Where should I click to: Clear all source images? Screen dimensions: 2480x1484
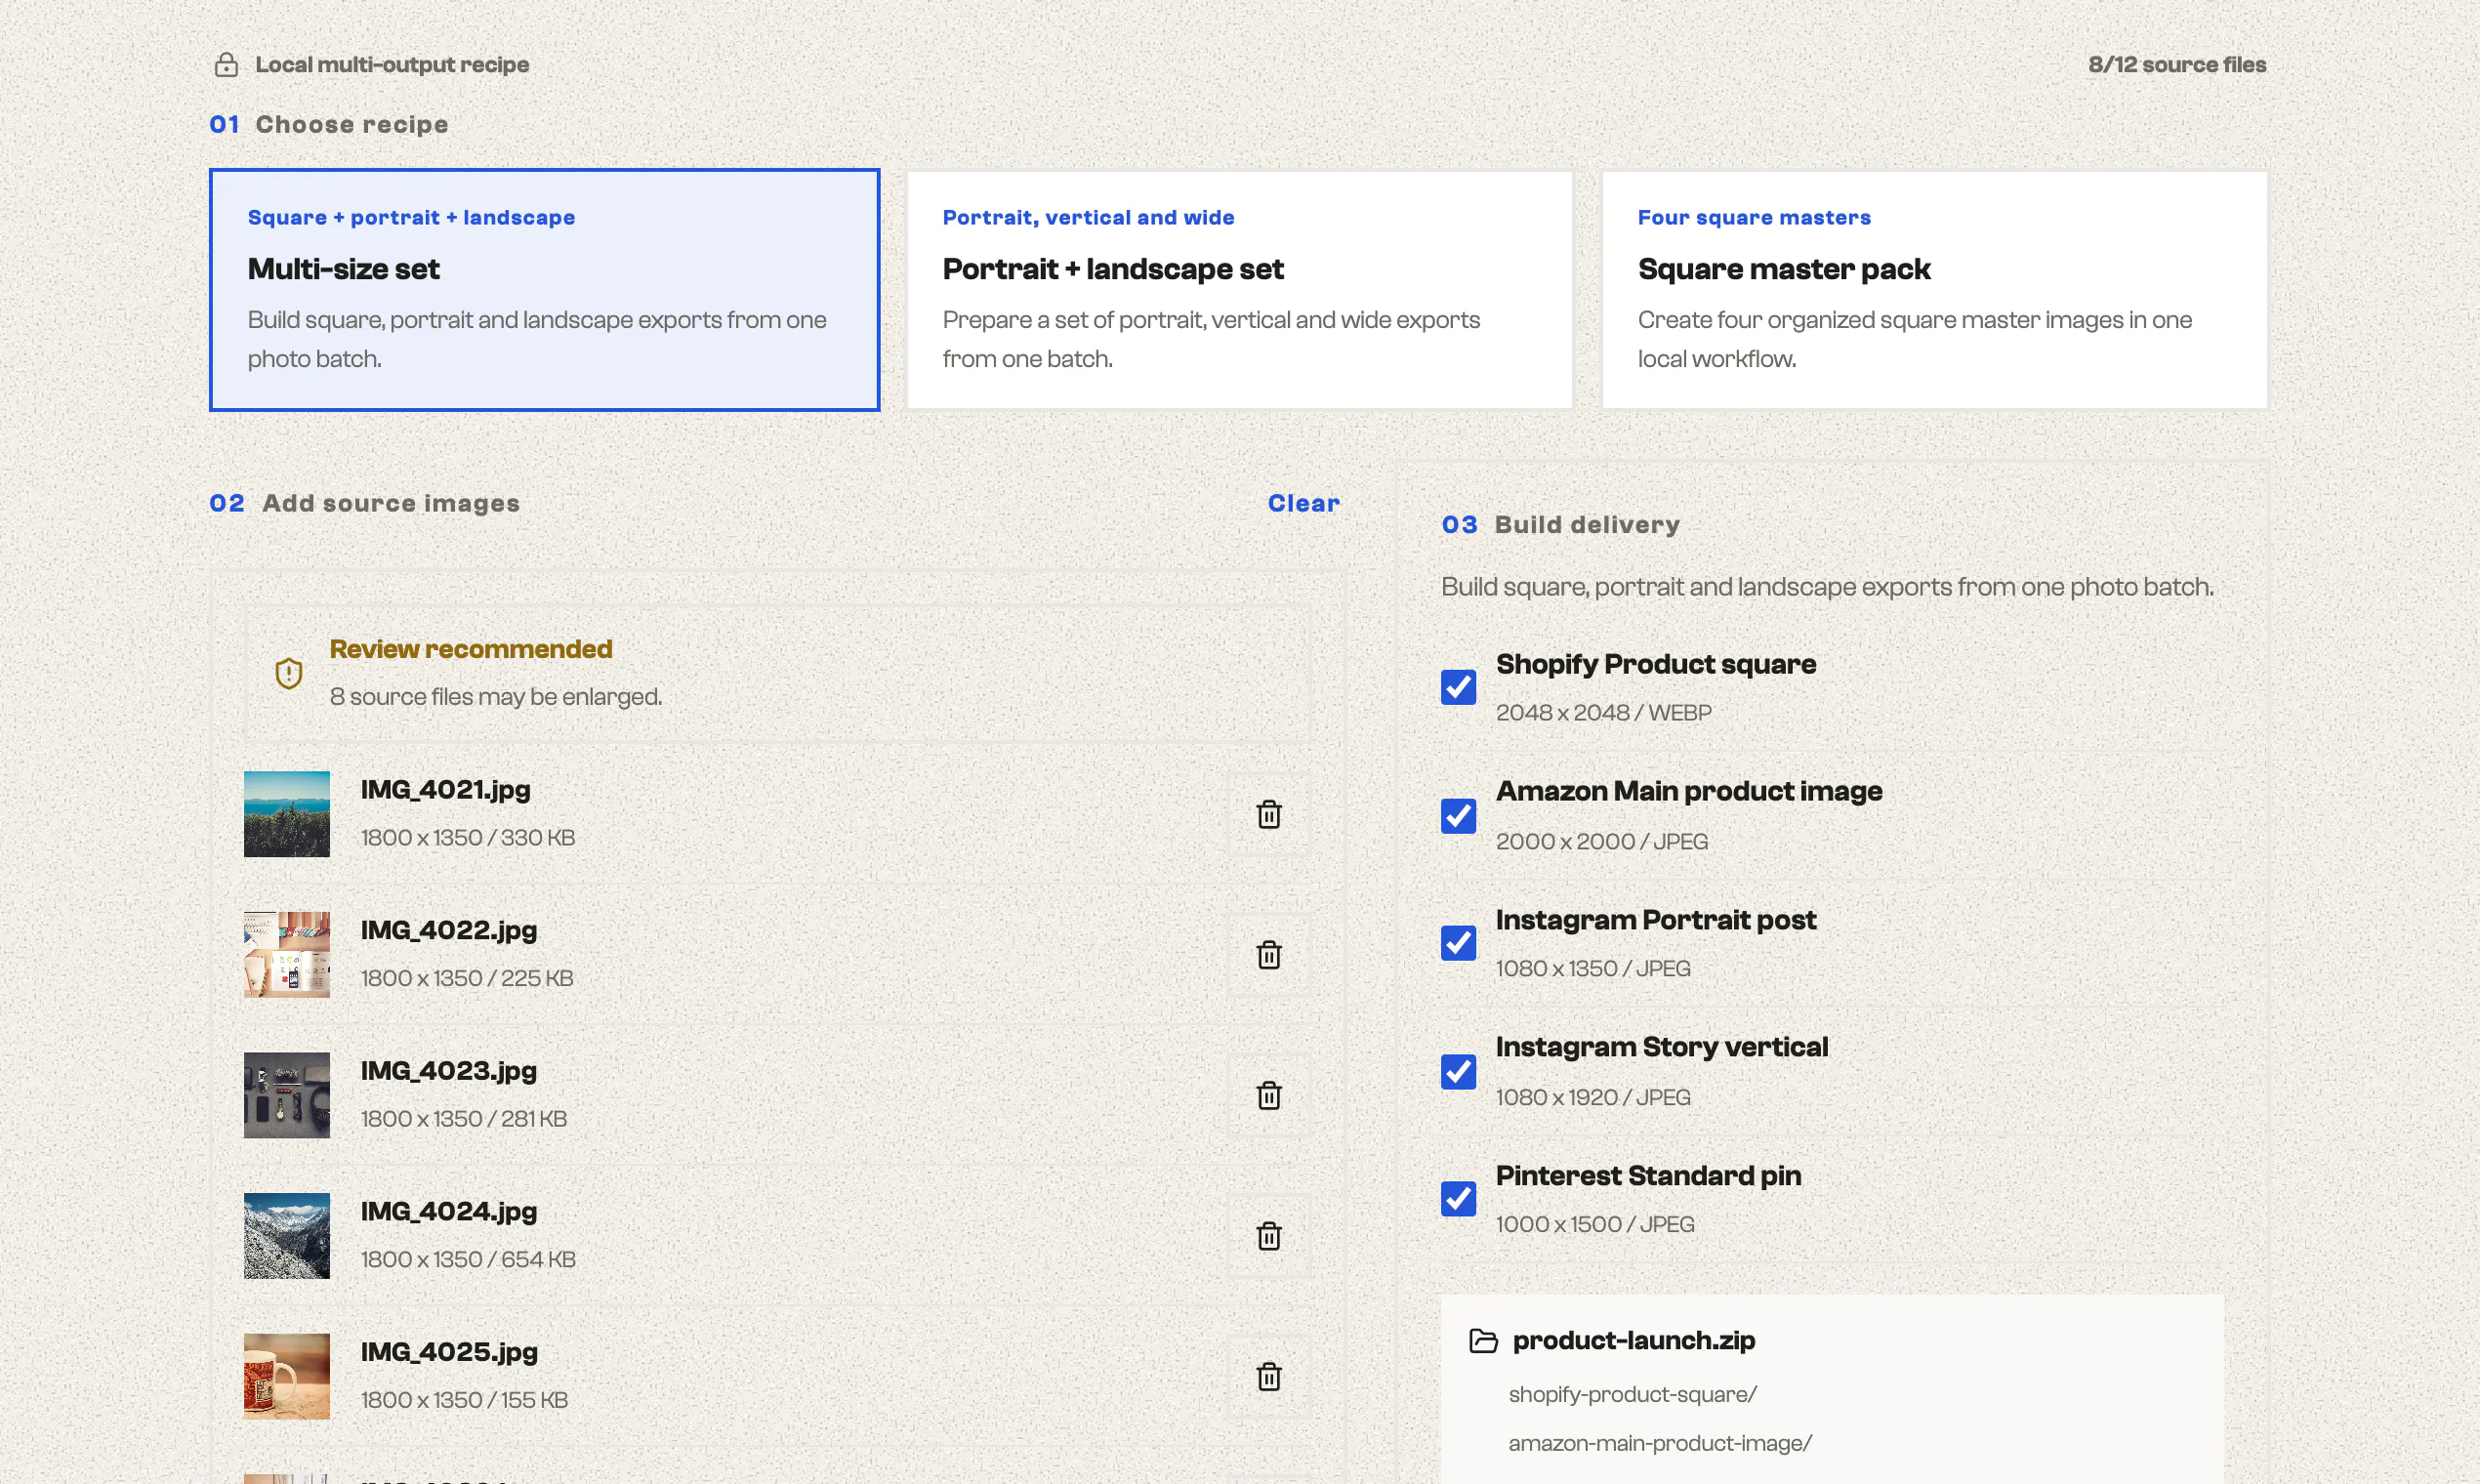pos(1303,503)
